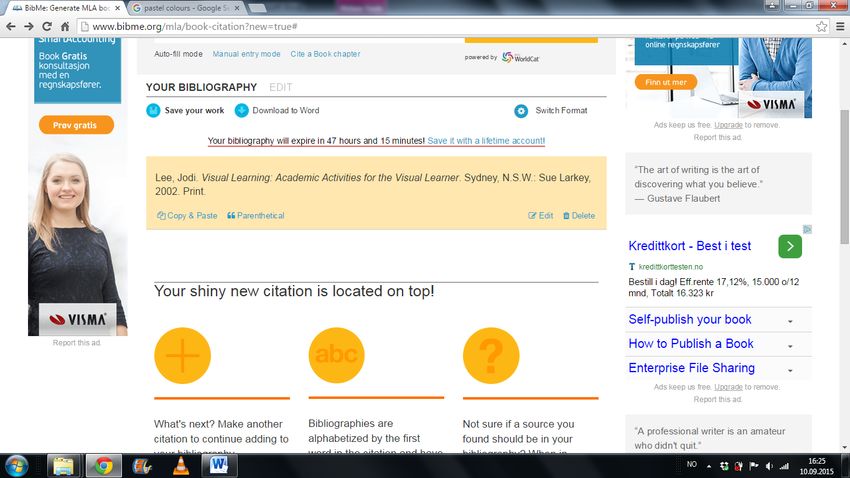Viewport: 850px width, 478px height.
Task: Edit the Lee, Jodi citation
Action: point(540,216)
